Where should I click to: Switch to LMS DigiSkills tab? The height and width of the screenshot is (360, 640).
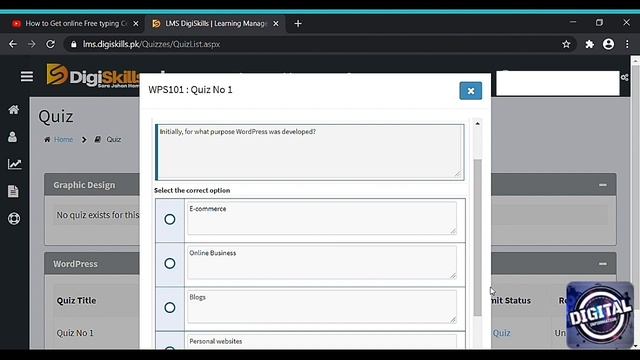pyautogui.click(x=216, y=24)
